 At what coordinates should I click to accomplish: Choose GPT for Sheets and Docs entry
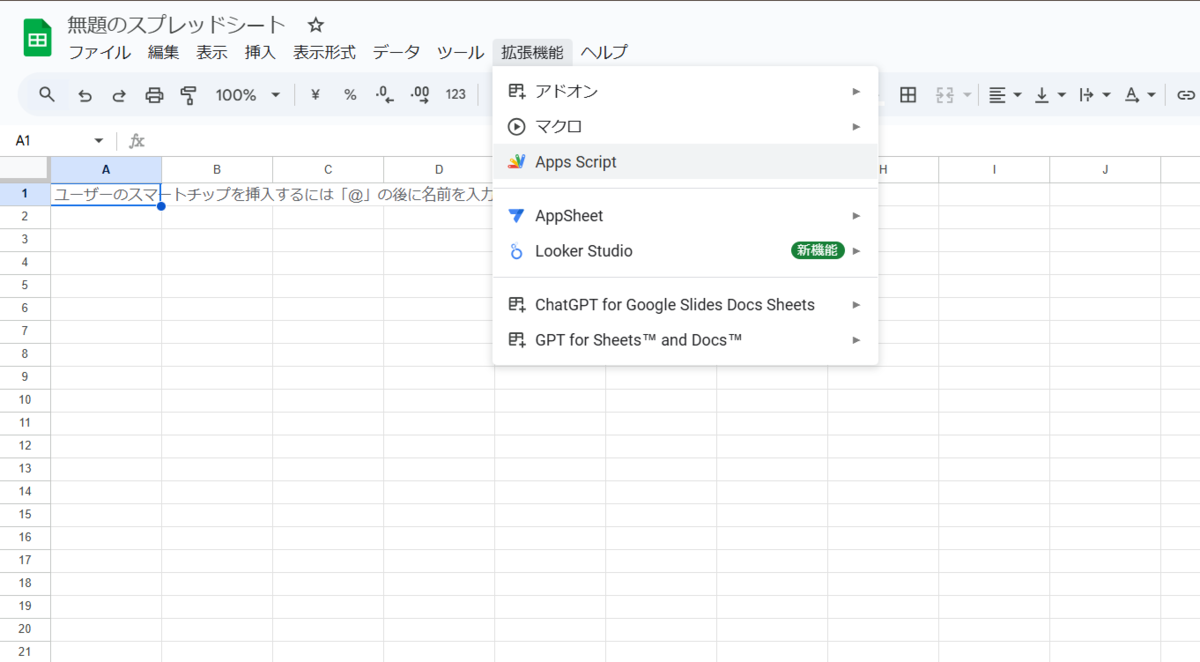(685, 340)
